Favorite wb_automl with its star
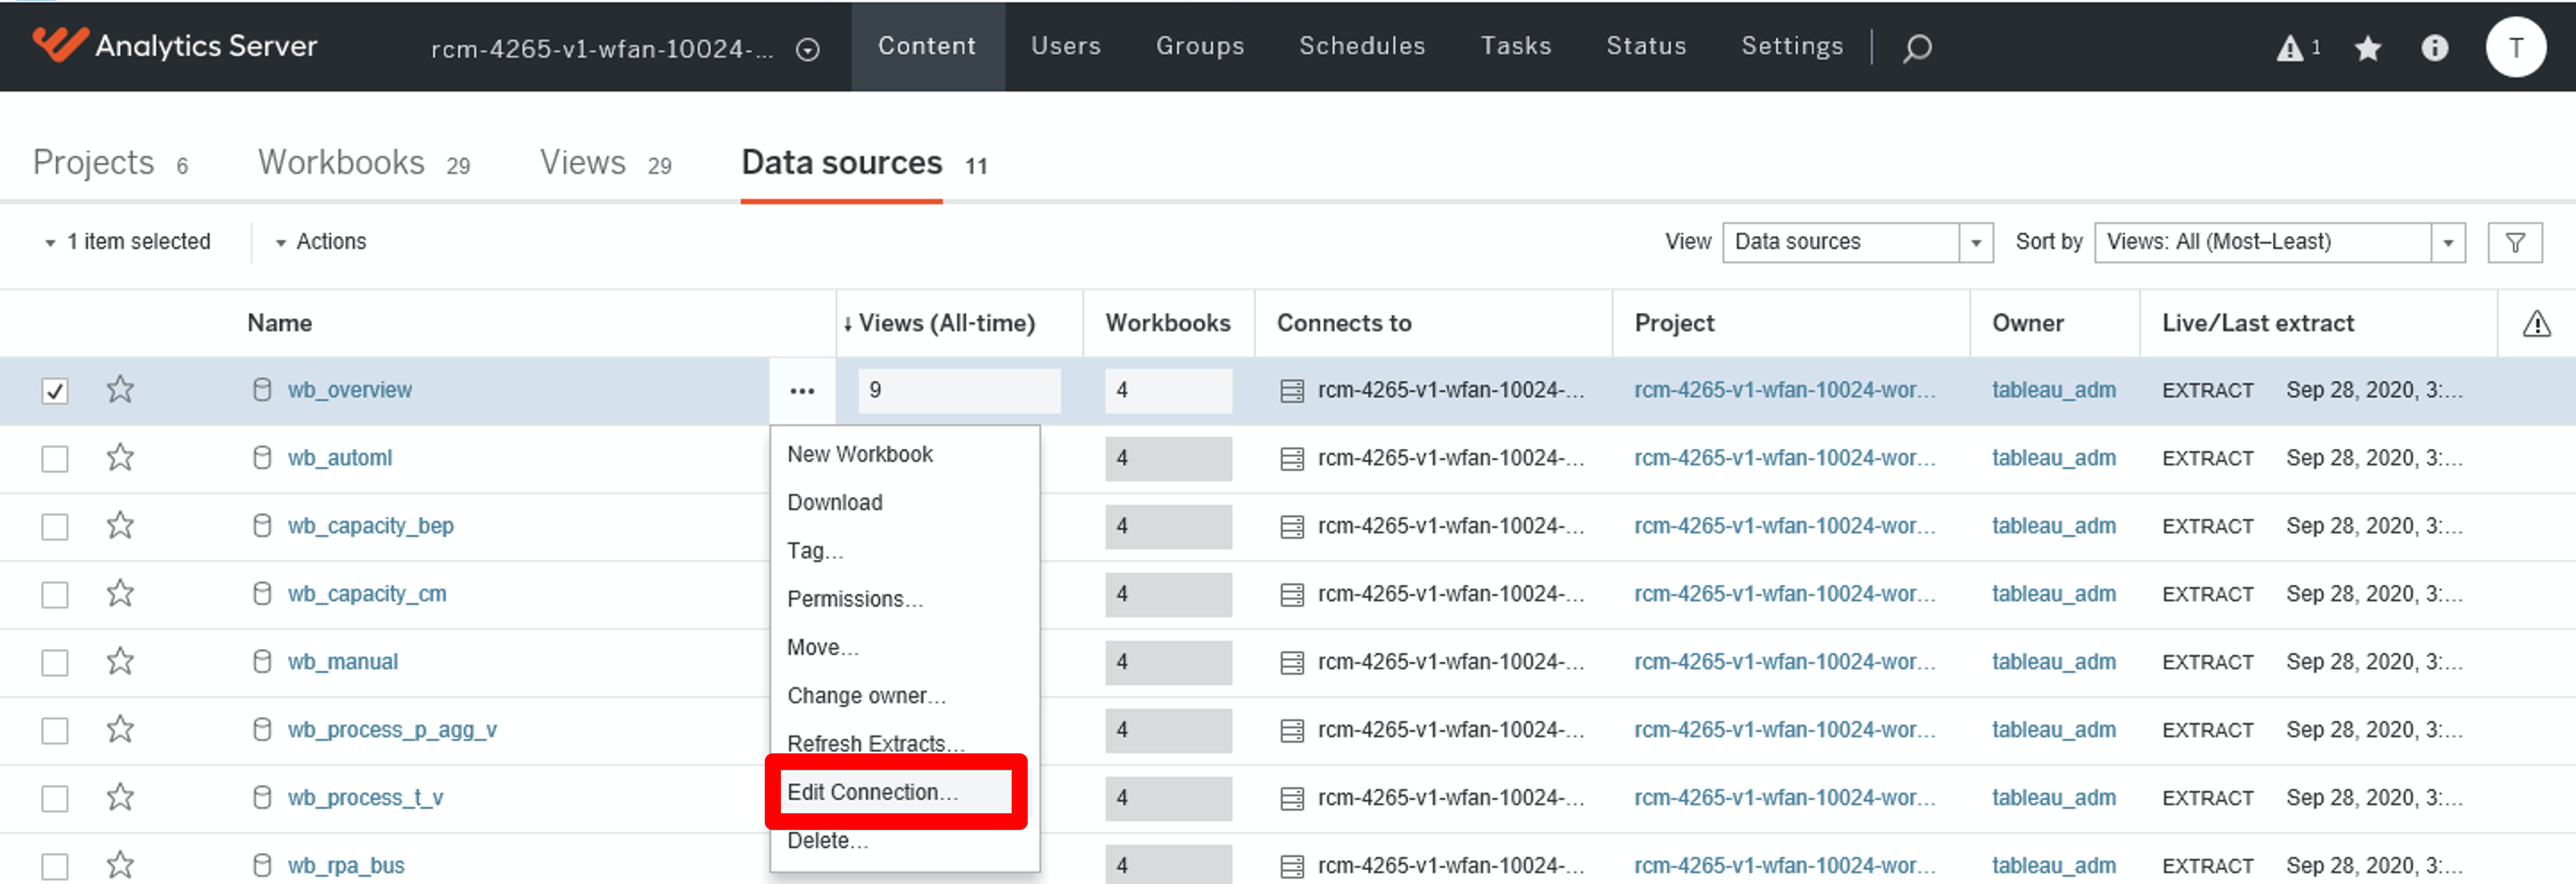This screenshot has height=884, width=2576. [x=120, y=457]
